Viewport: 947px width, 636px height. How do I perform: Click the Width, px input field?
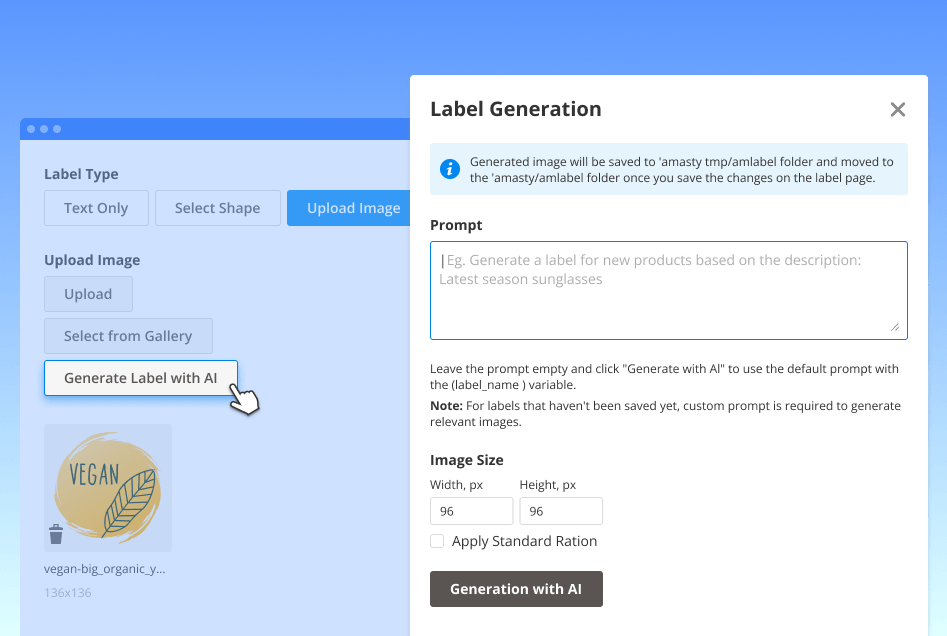coord(471,511)
